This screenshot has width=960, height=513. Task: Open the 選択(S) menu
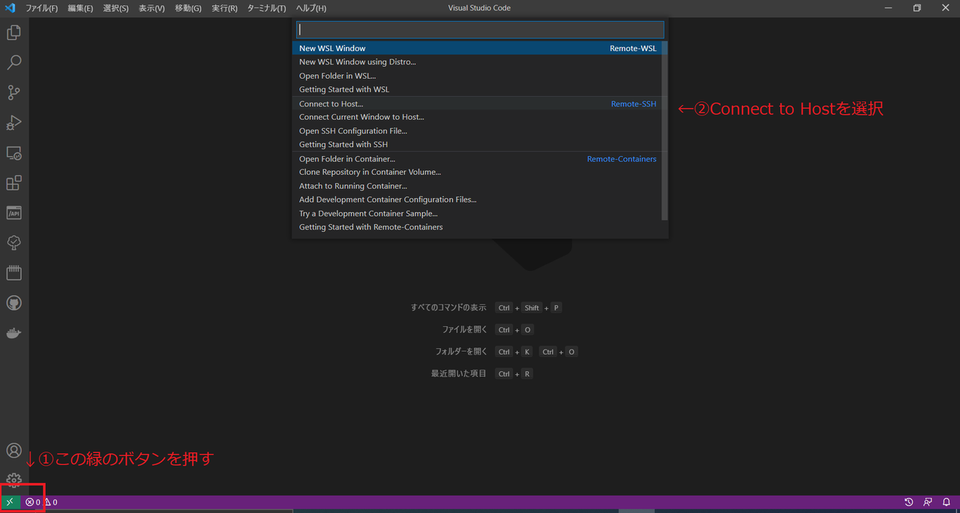[x=116, y=8]
